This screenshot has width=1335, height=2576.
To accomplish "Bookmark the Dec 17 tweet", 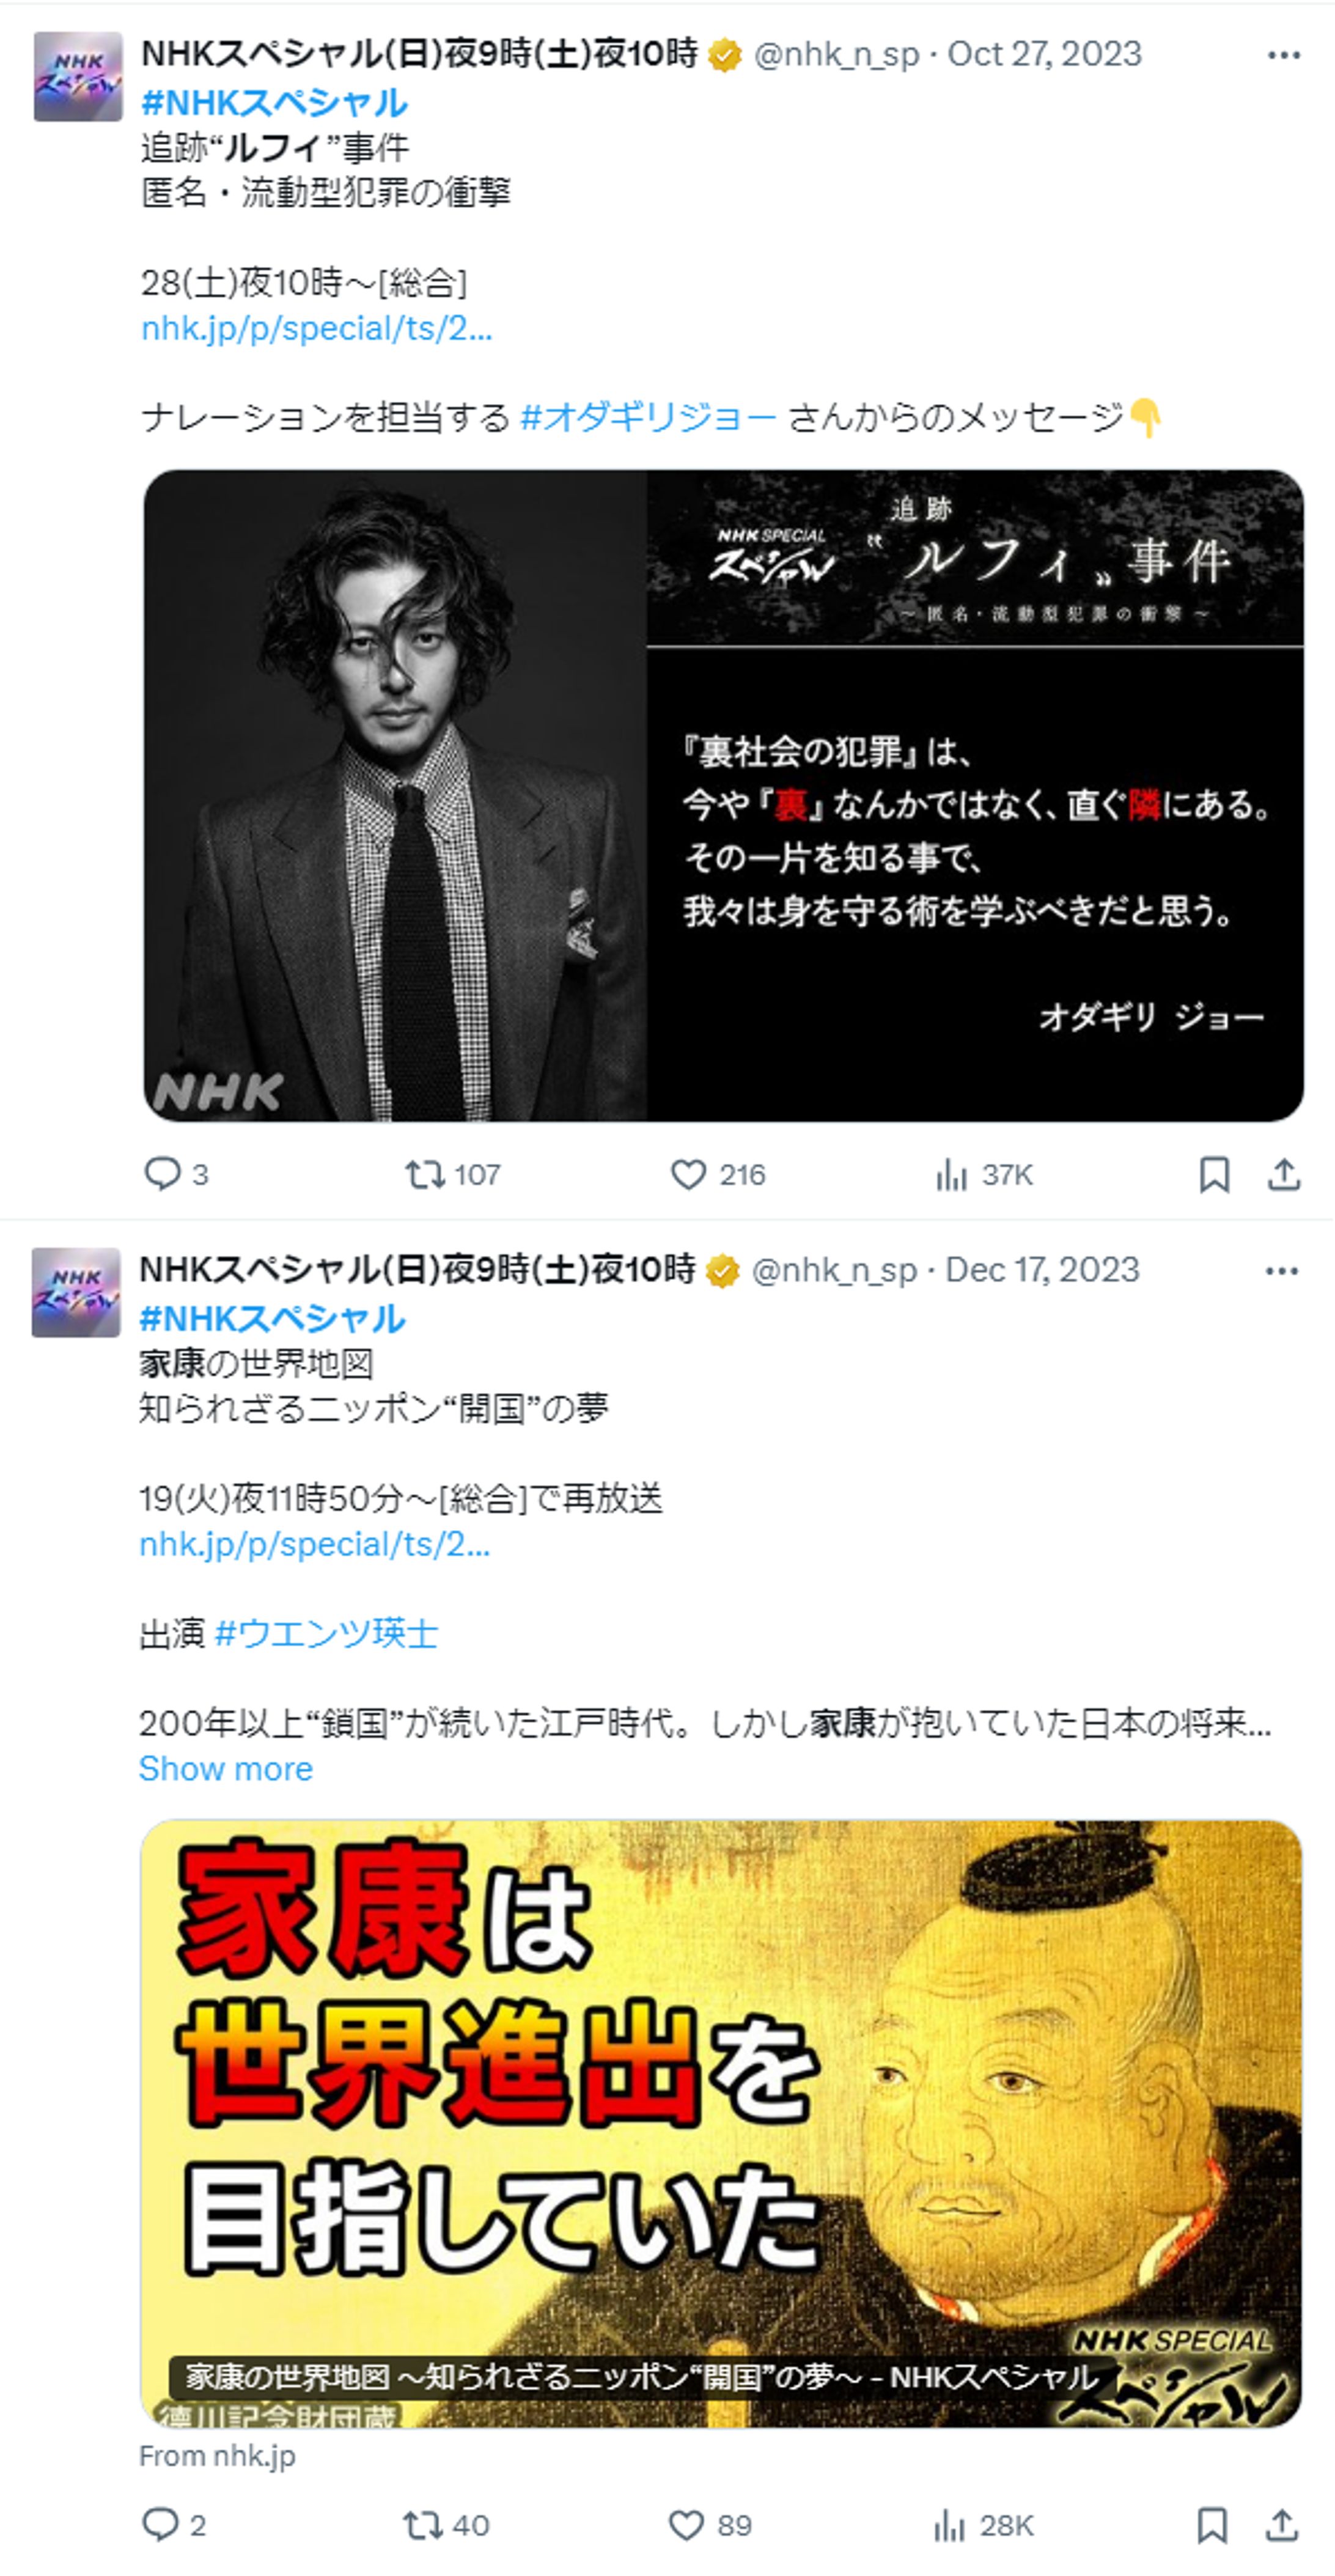I will (x=1212, y=2525).
